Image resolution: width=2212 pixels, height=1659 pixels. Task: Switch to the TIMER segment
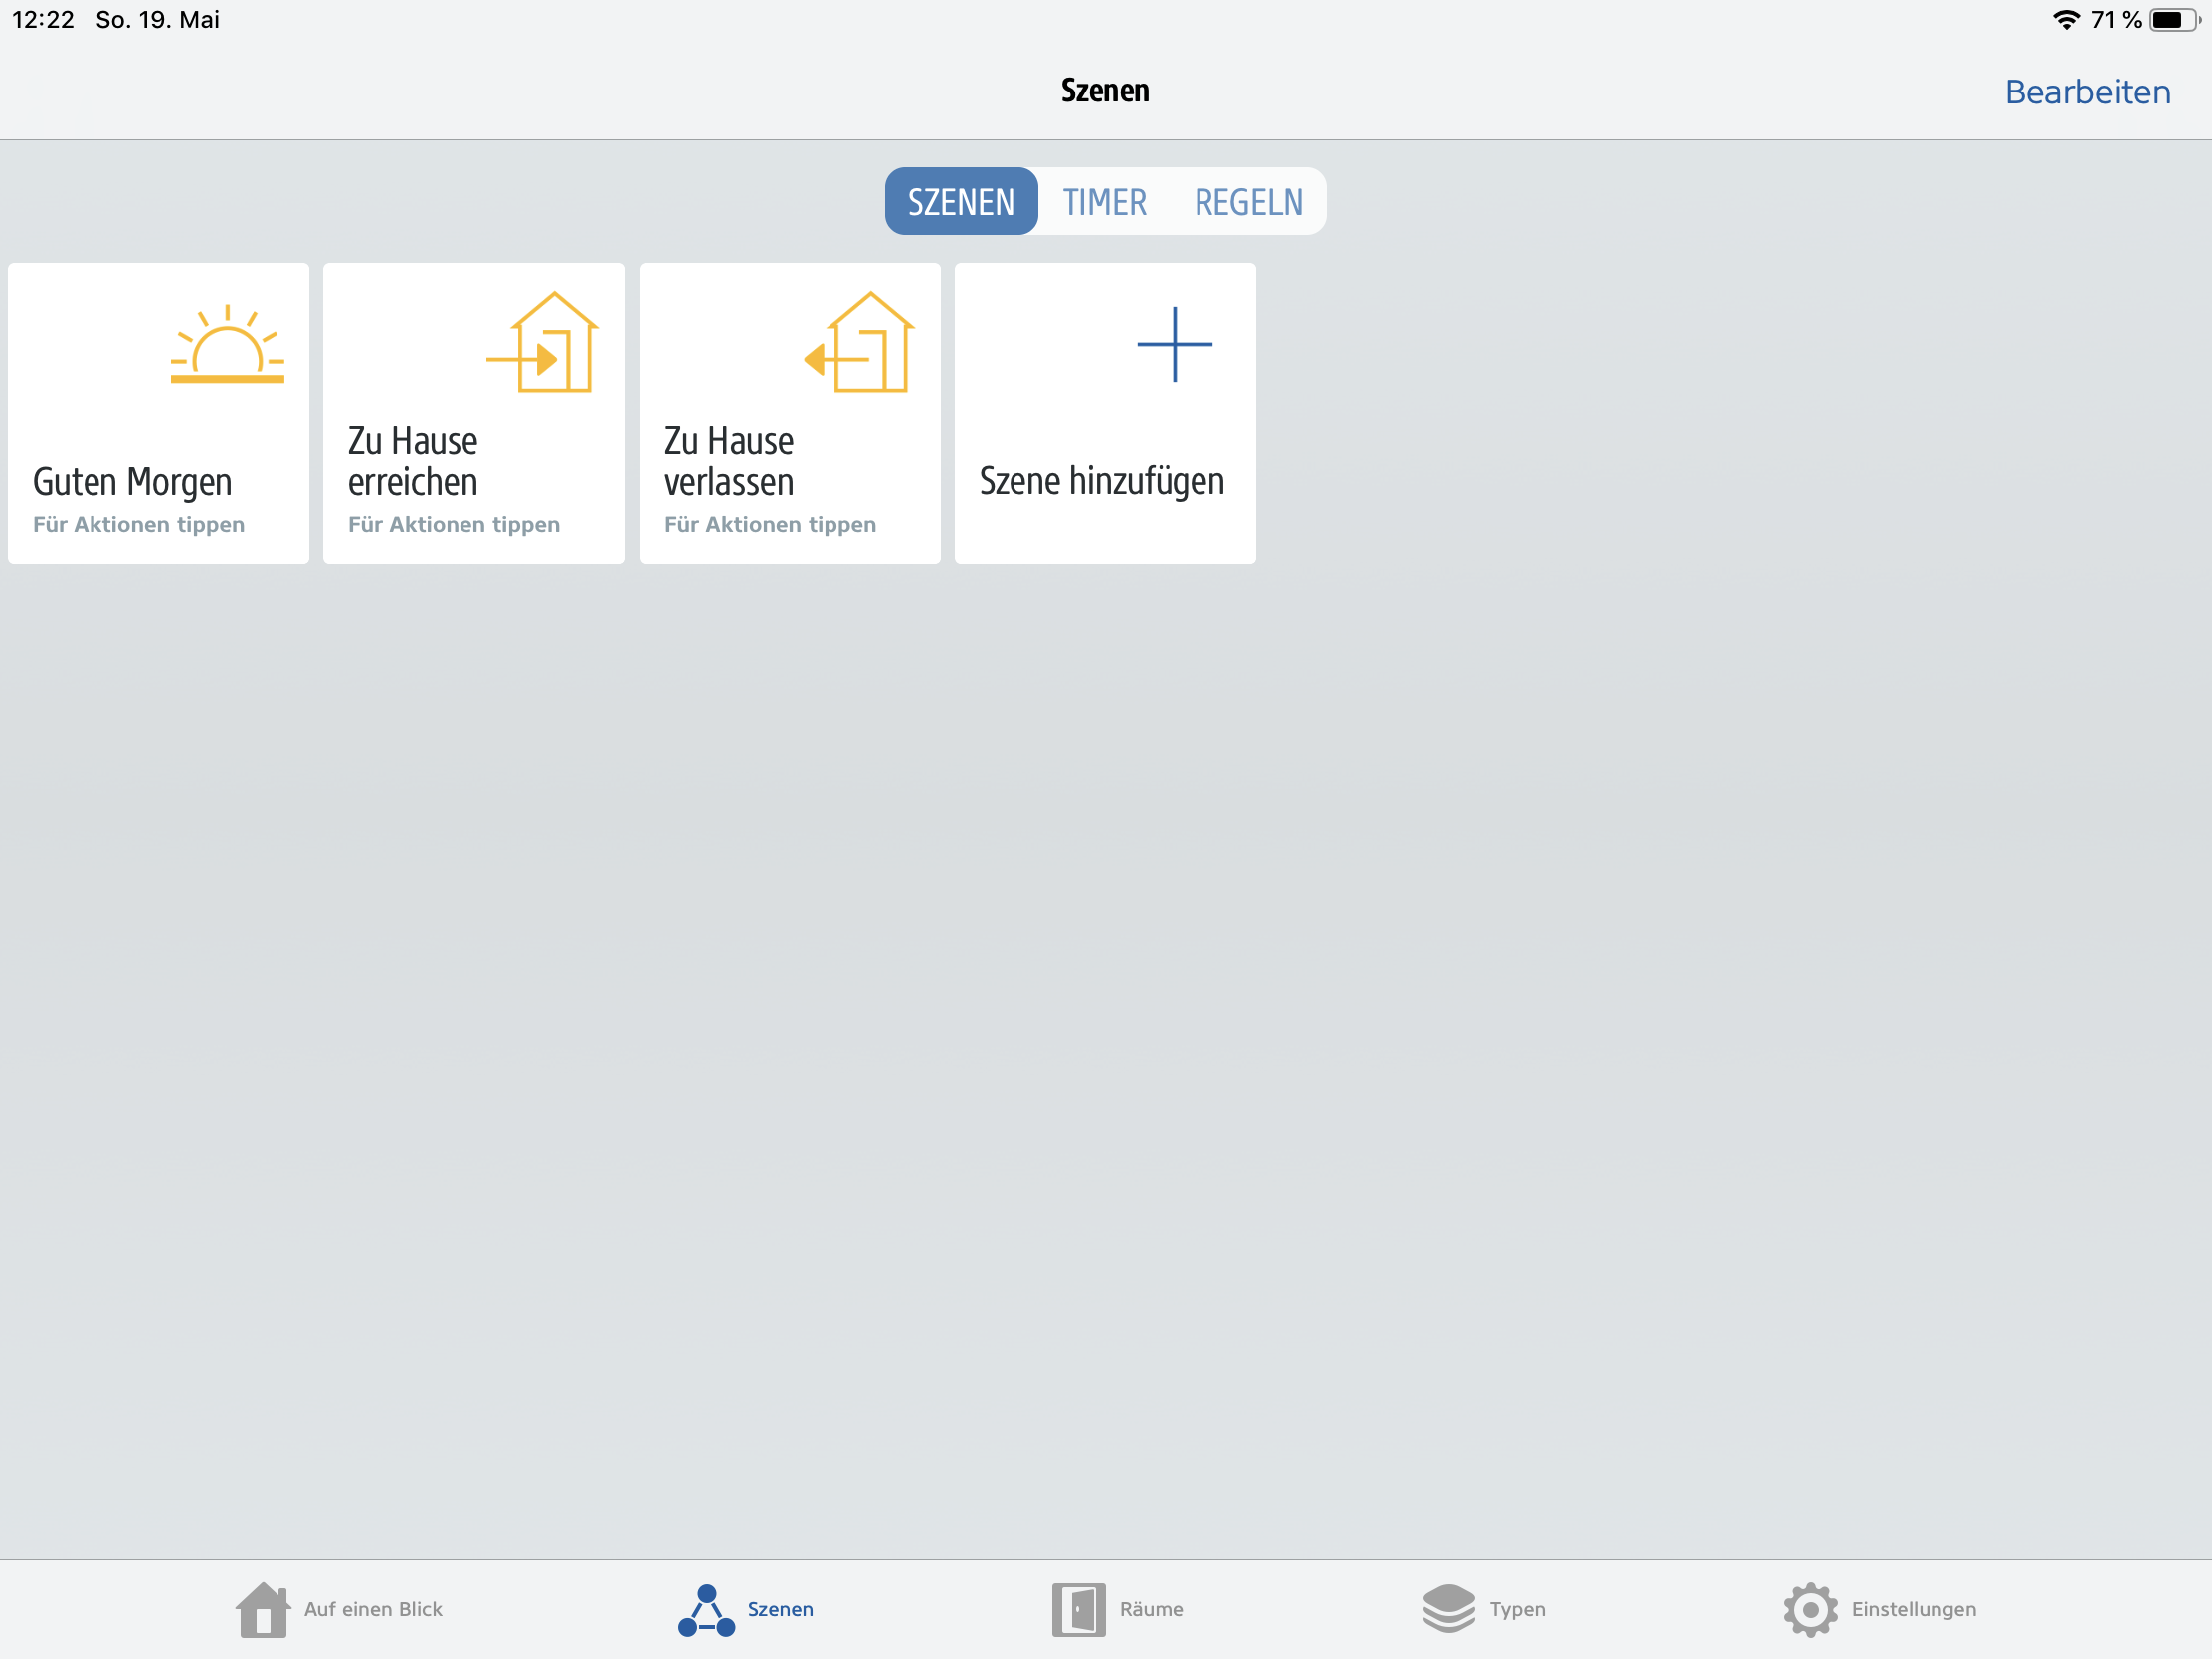pos(1104,202)
